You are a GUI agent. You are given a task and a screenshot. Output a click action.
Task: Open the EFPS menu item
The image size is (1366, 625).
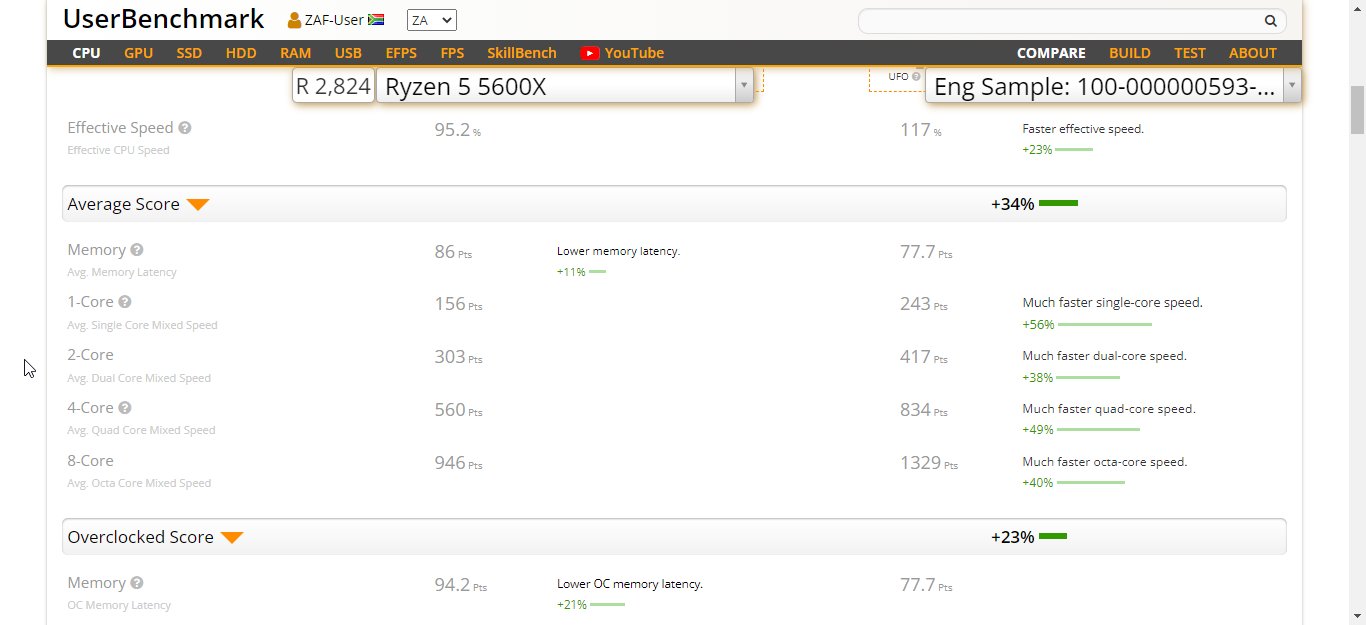point(401,53)
